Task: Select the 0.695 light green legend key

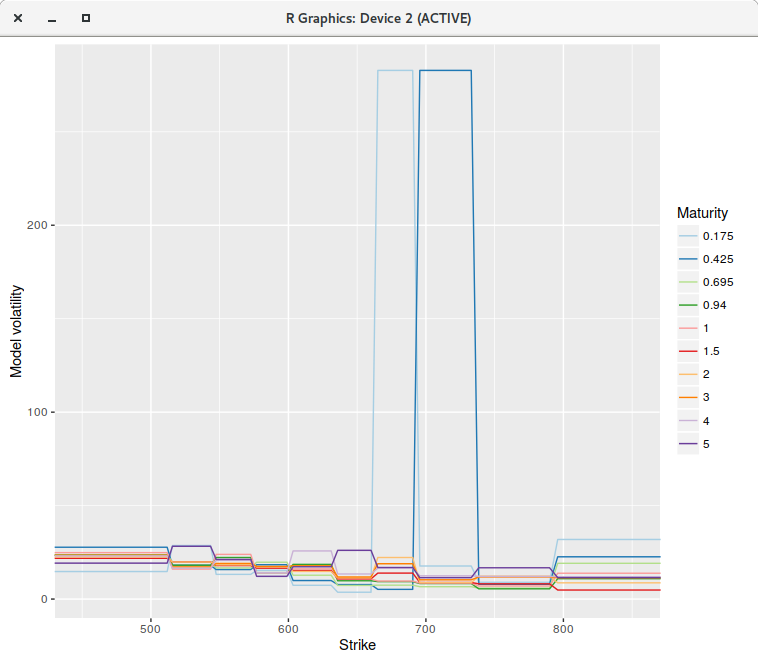Action: tap(688, 282)
